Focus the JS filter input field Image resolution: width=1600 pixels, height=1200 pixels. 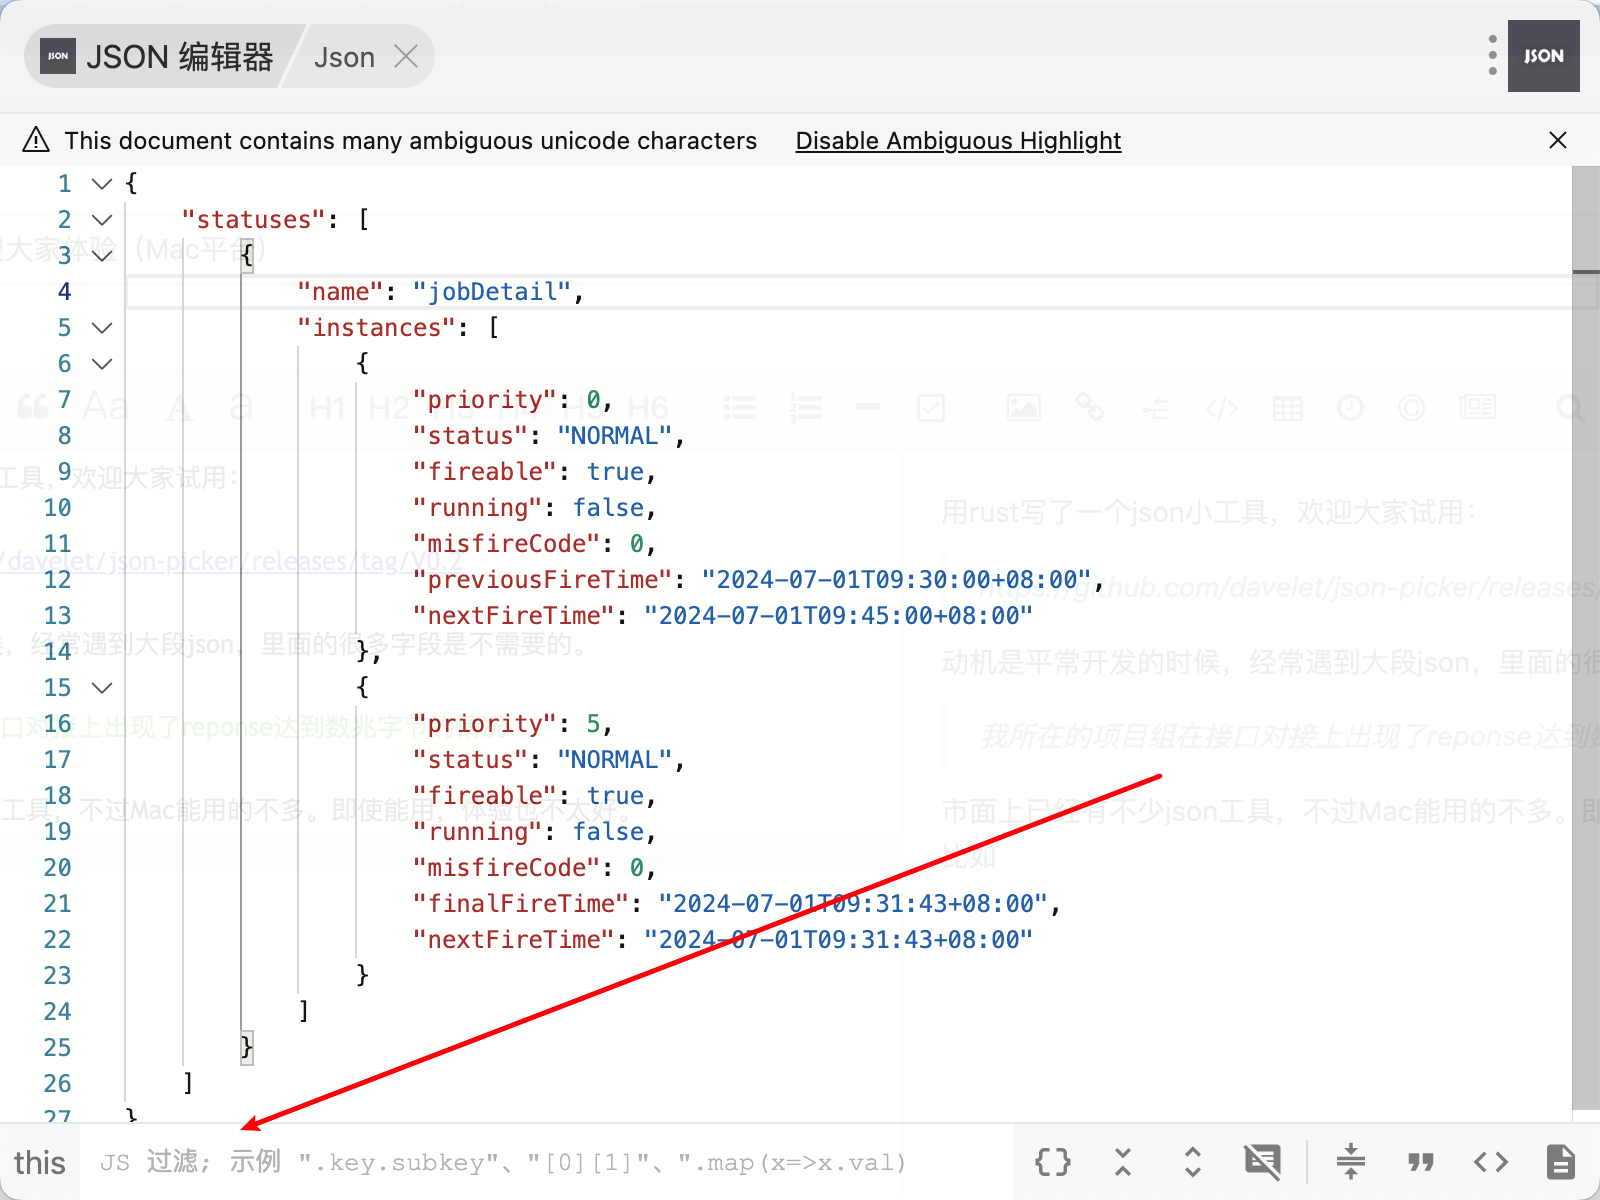coord(547,1162)
